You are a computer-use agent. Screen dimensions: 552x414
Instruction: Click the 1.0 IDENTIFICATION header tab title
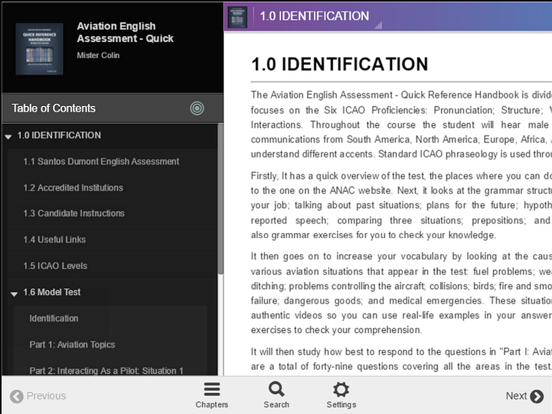pyautogui.click(x=314, y=16)
